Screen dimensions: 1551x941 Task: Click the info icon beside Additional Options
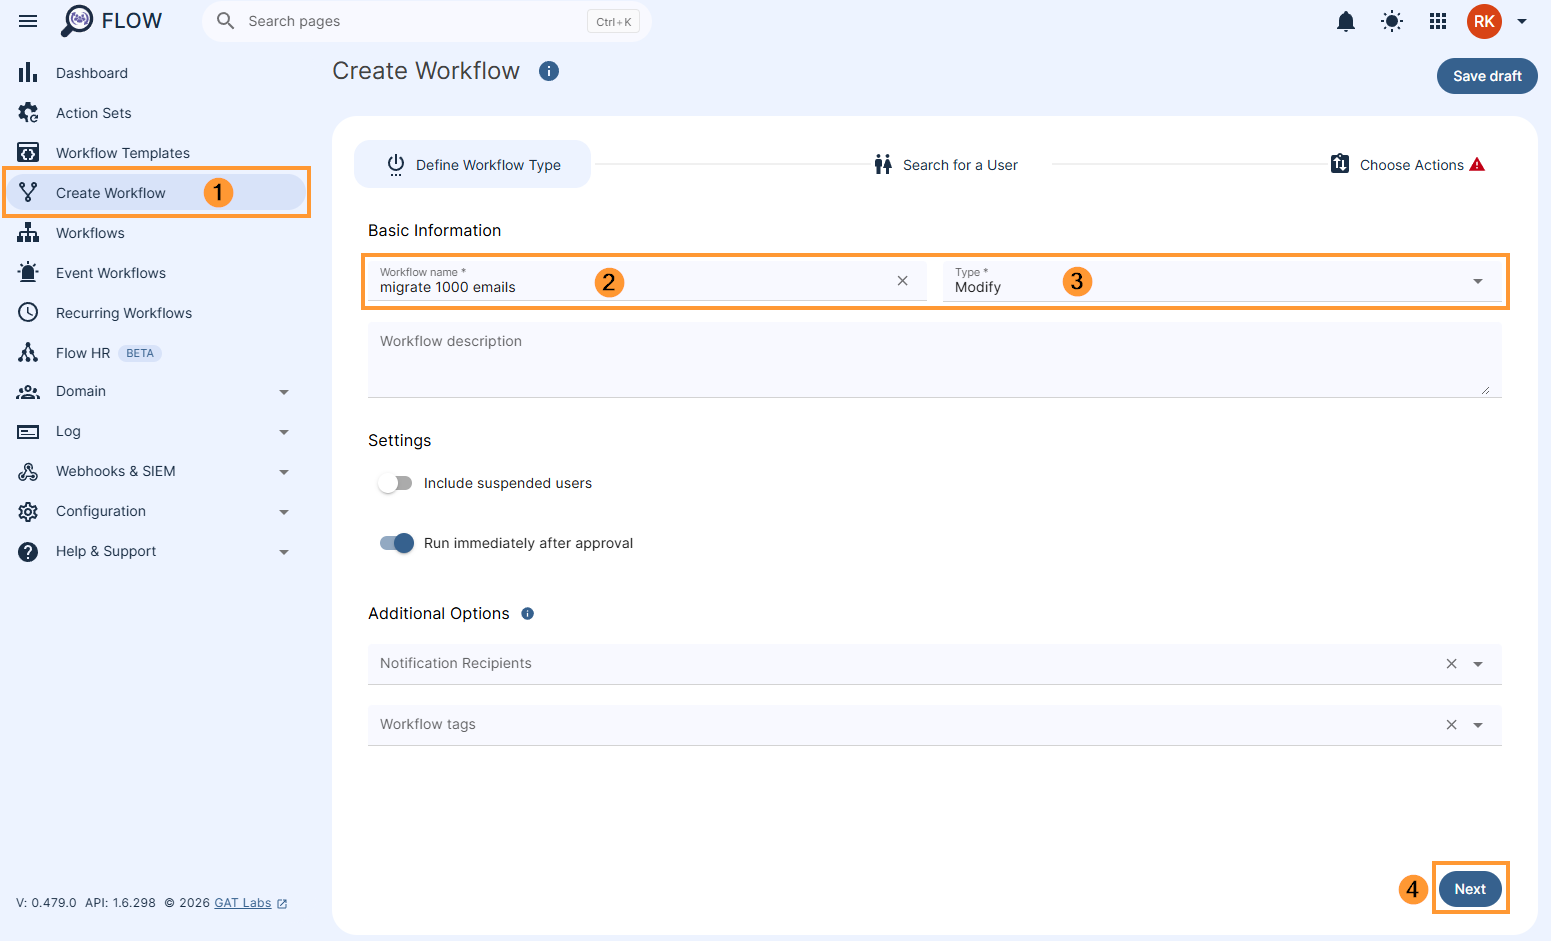coord(528,614)
